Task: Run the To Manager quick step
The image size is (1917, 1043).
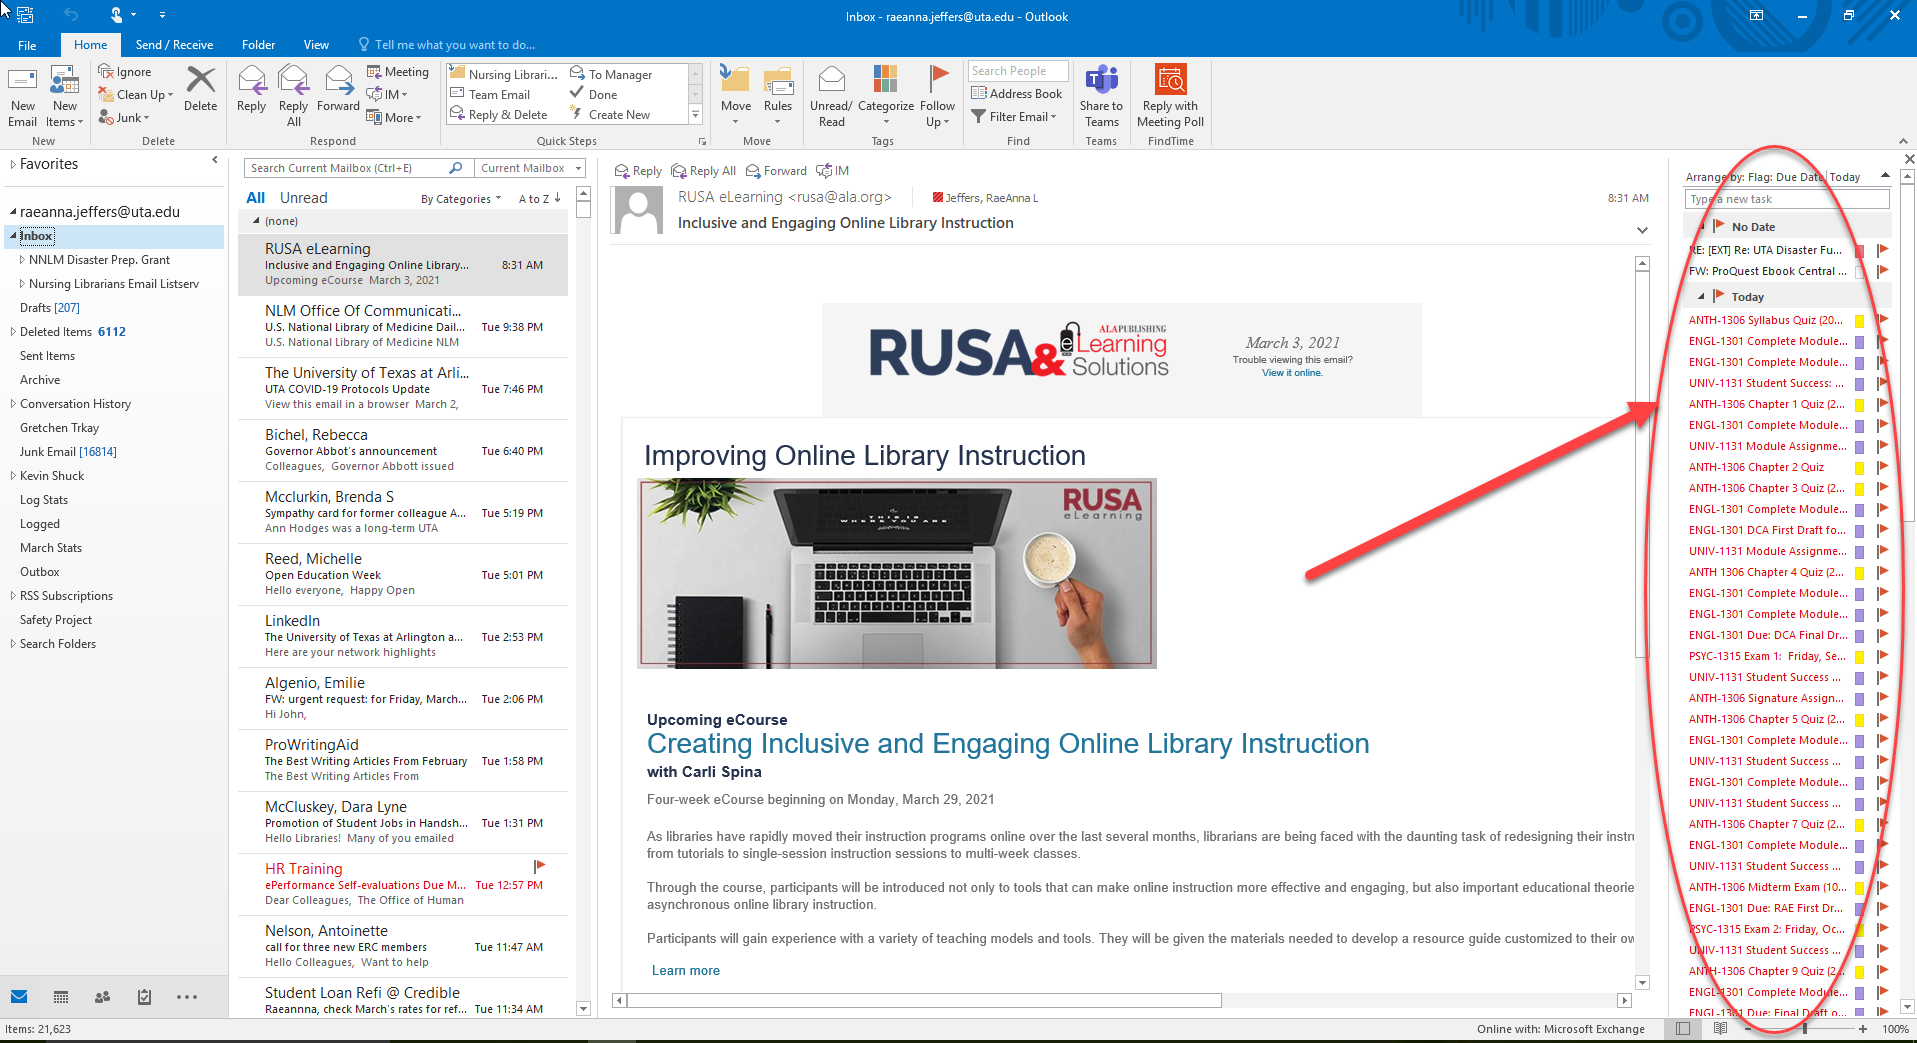Action: point(611,74)
